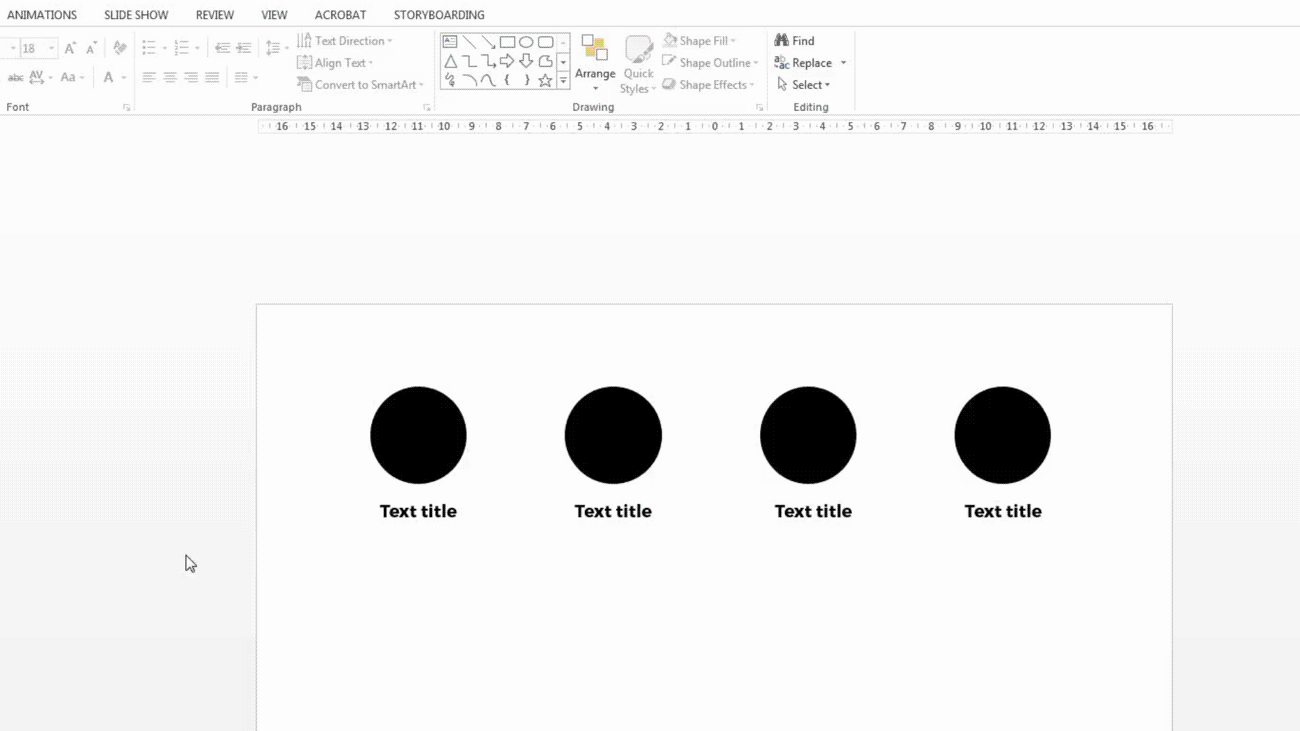The height and width of the screenshot is (731, 1300).
Task: Toggle strikethrough text formatting
Action: 15,77
